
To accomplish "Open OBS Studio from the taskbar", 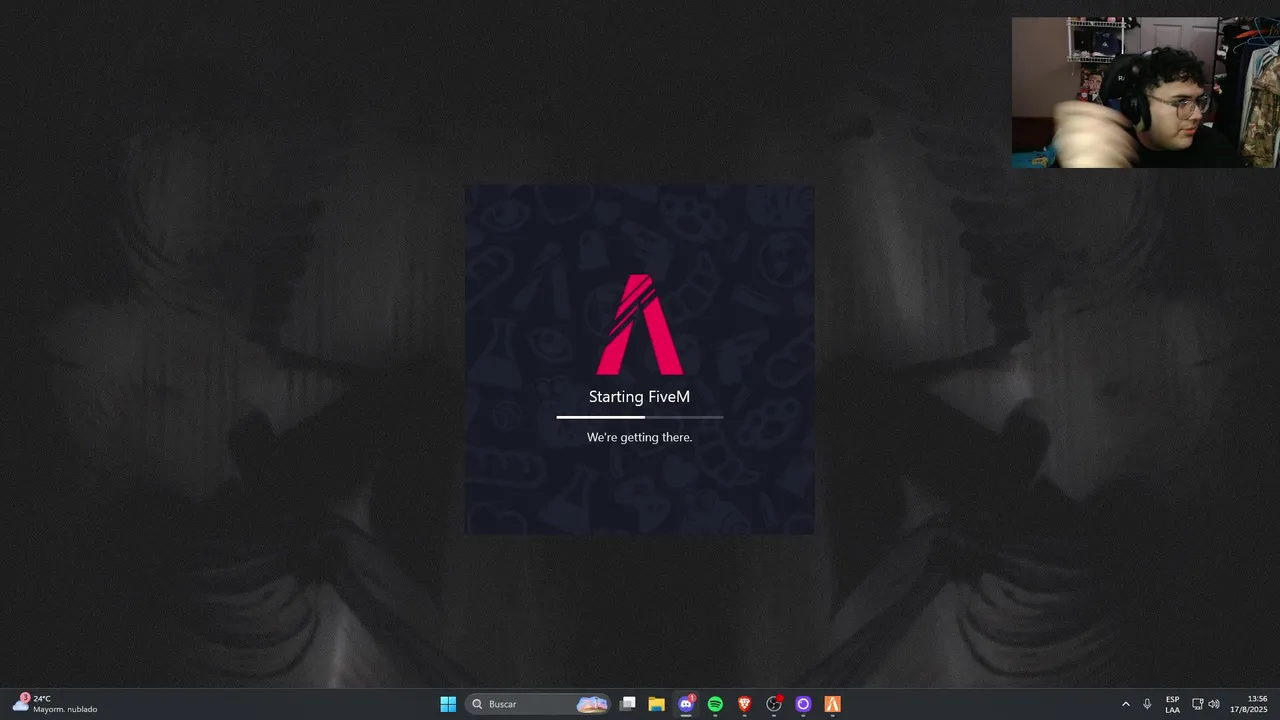I will pos(774,704).
